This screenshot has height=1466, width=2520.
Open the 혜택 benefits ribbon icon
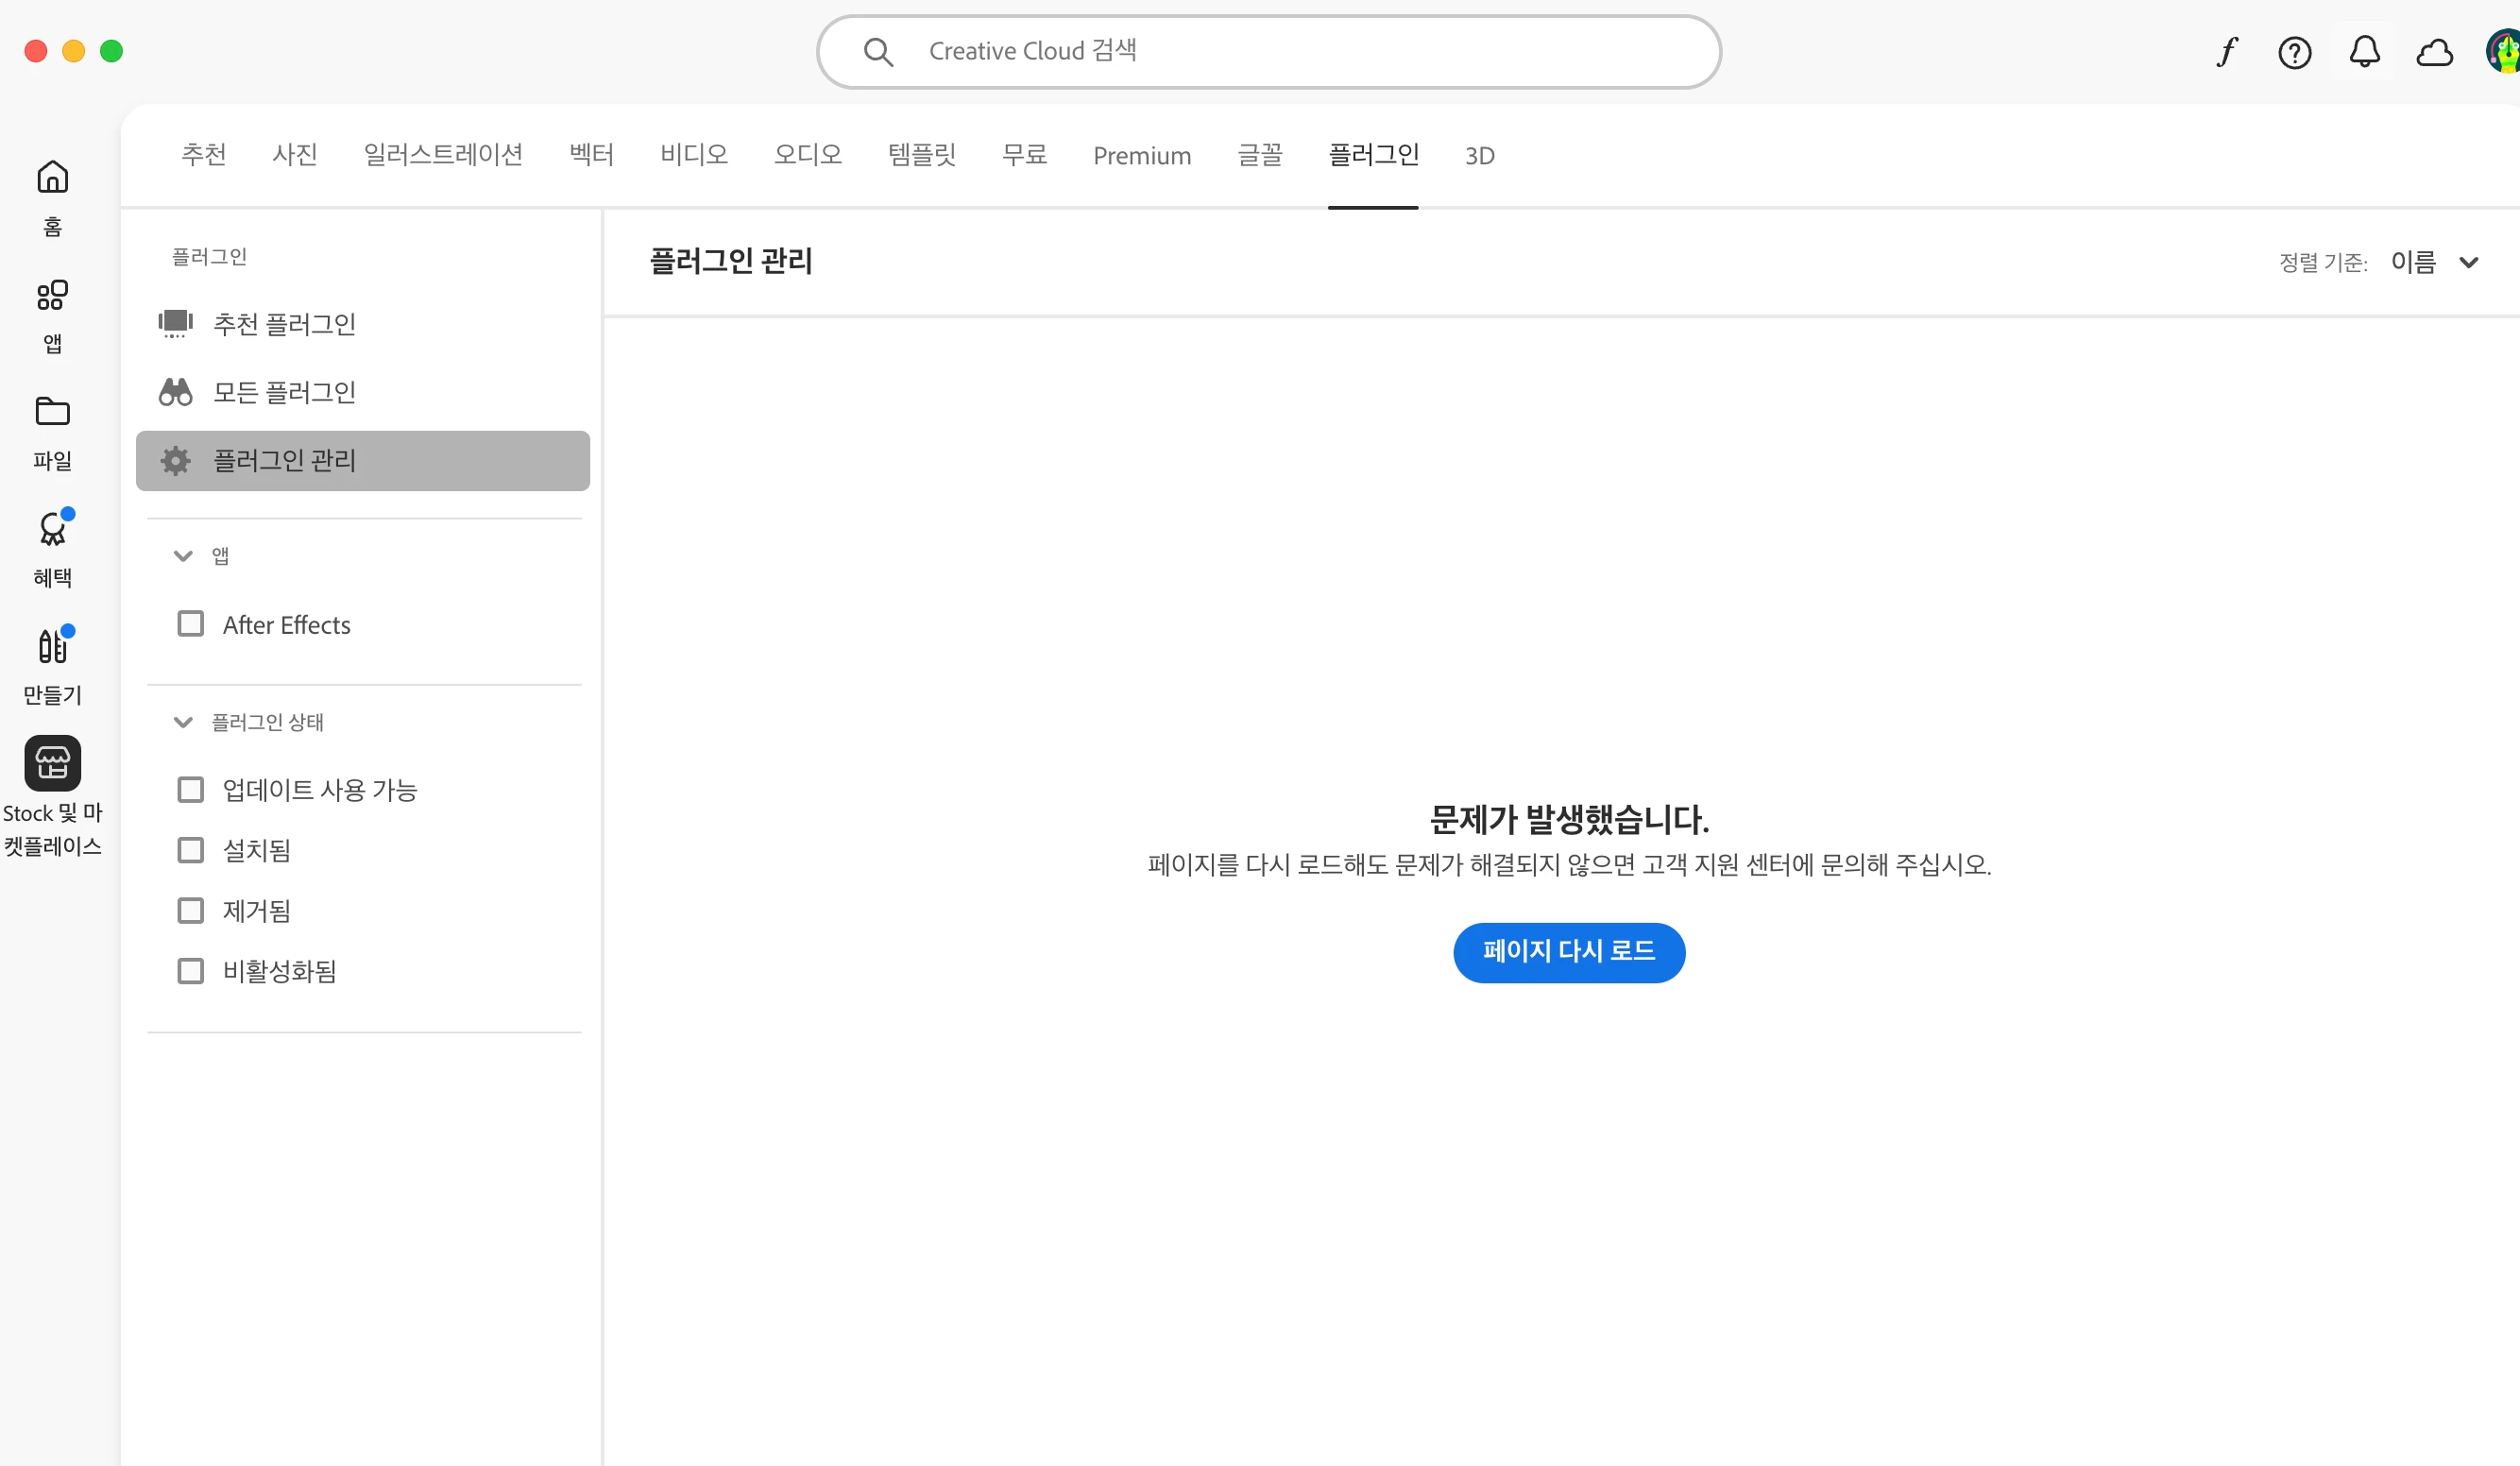point(52,529)
